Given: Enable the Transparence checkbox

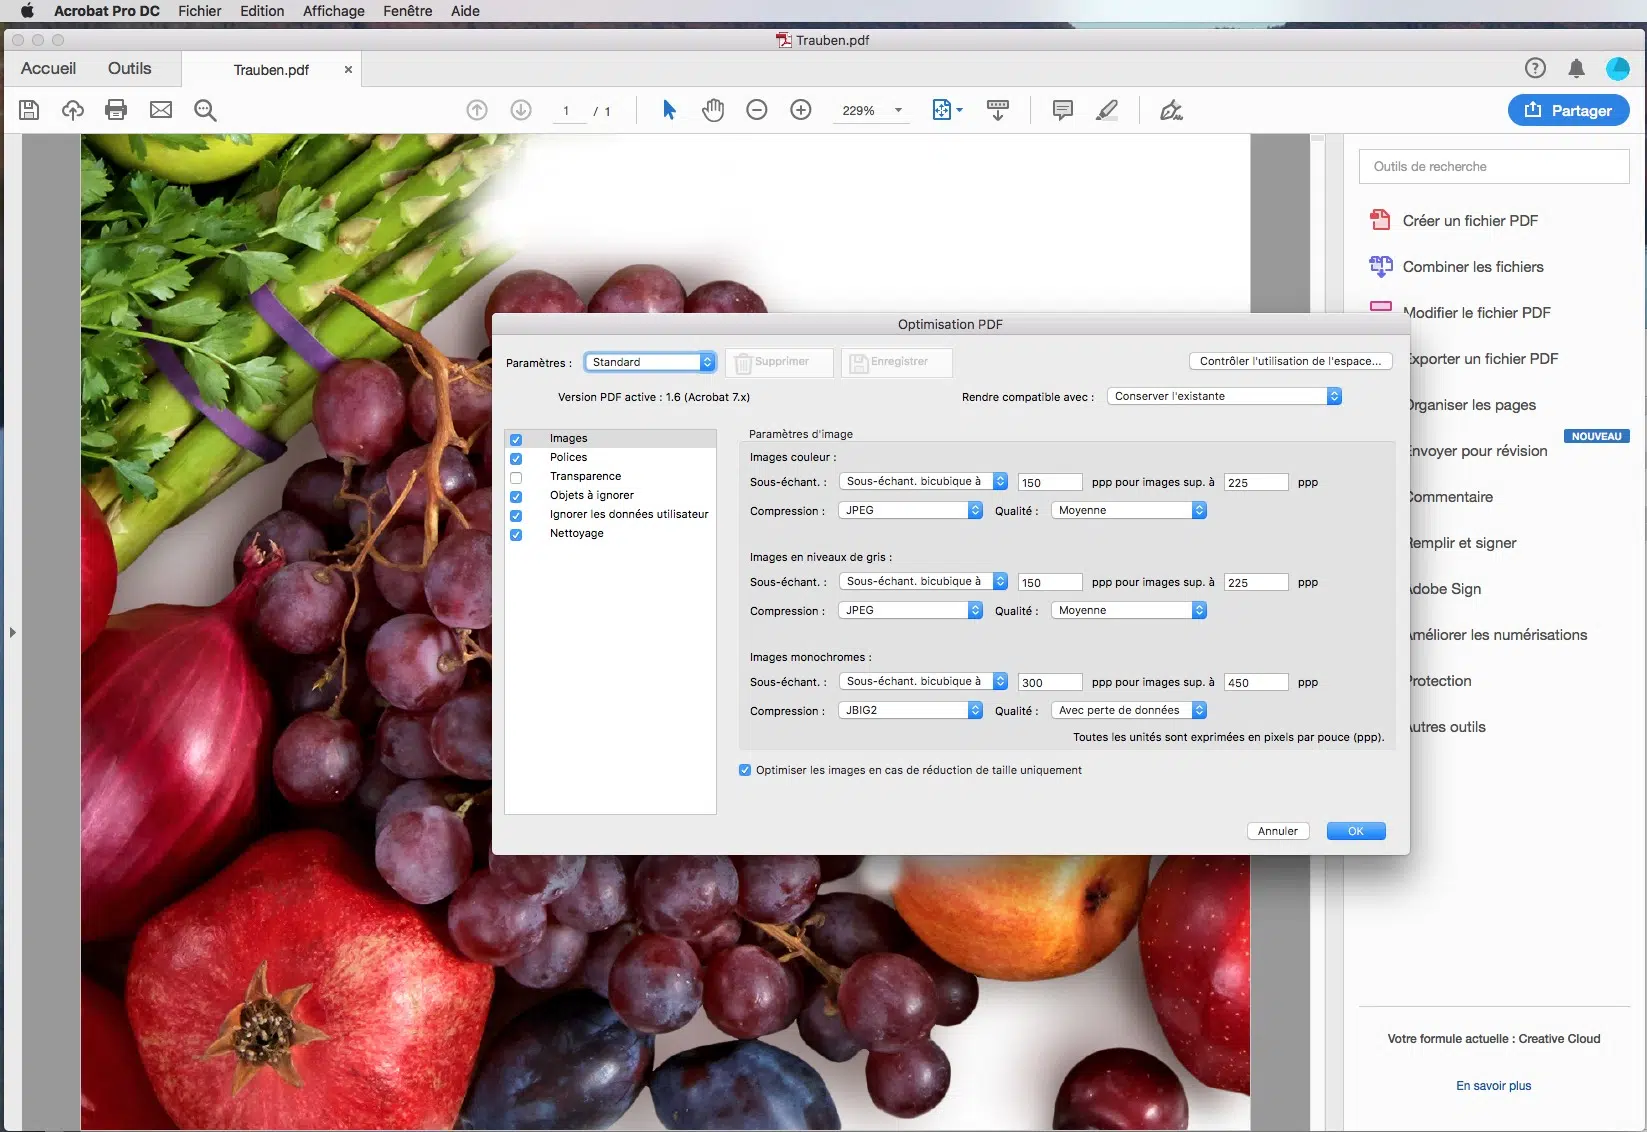Looking at the screenshot, I should [516, 477].
